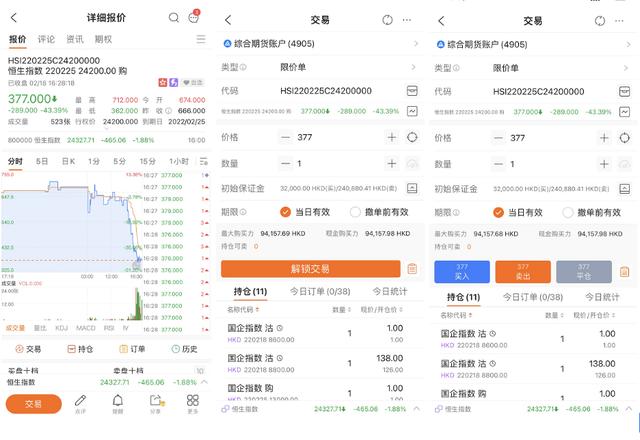
Task: Go back from the 详细报价 quote screen
Action: (x=14, y=18)
